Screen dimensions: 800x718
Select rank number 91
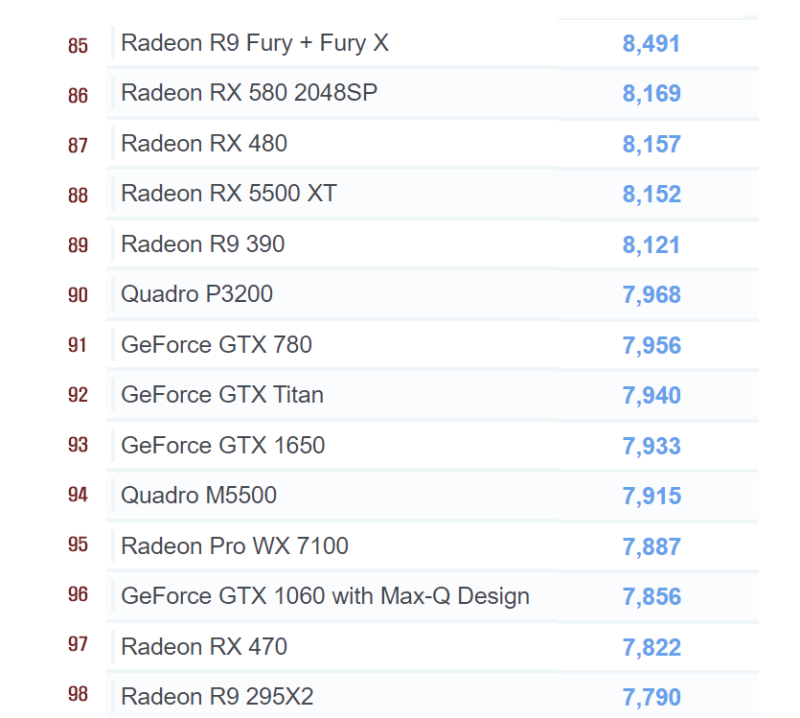click(x=78, y=345)
